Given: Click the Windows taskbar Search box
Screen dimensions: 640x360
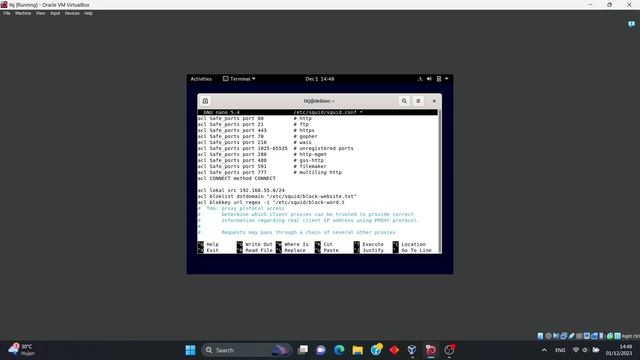Looking at the screenshot, I should (x=247, y=350).
